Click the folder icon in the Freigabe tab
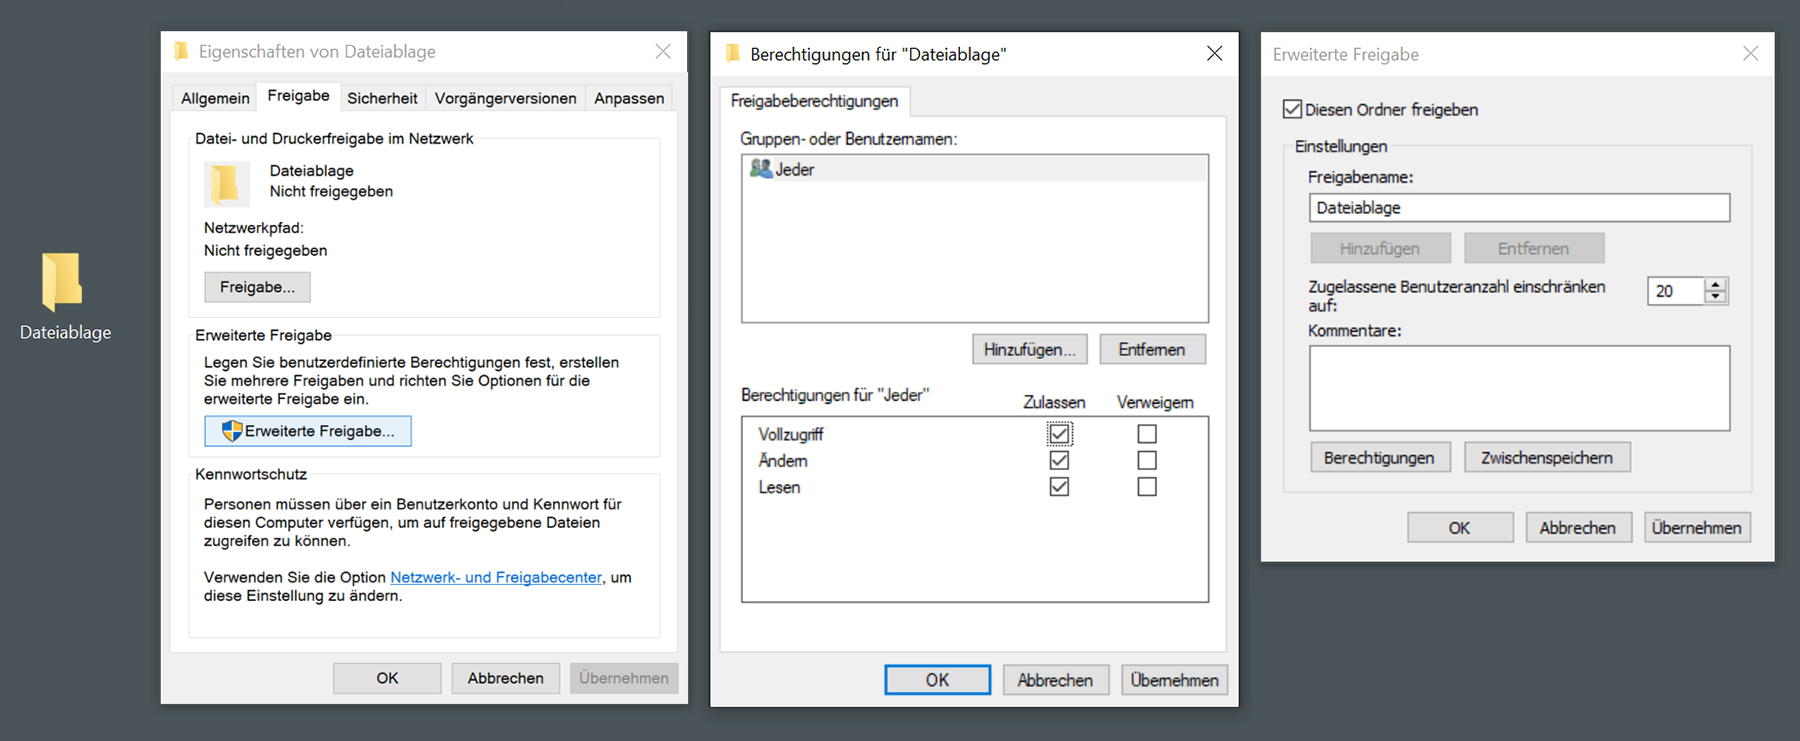The image size is (1800, 741). click(226, 183)
